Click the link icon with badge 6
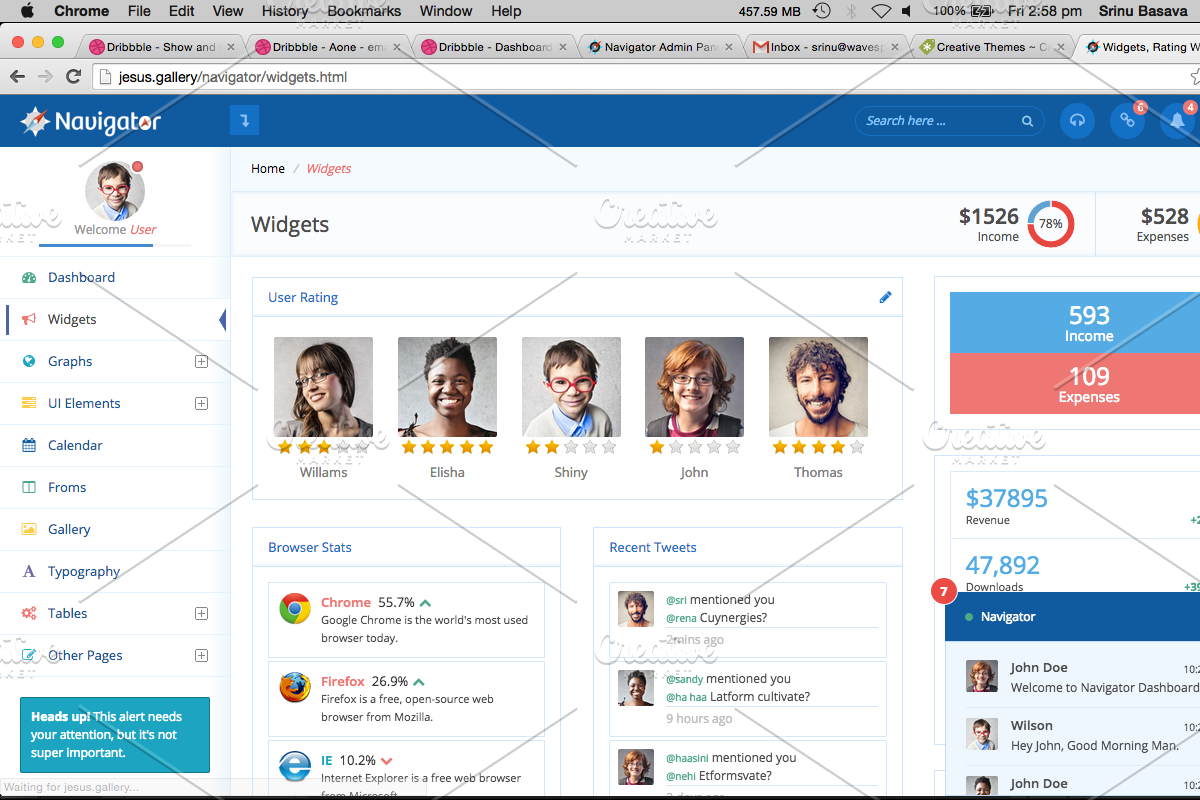The width and height of the screenshot is (1200, 800). pos(1128,120)
